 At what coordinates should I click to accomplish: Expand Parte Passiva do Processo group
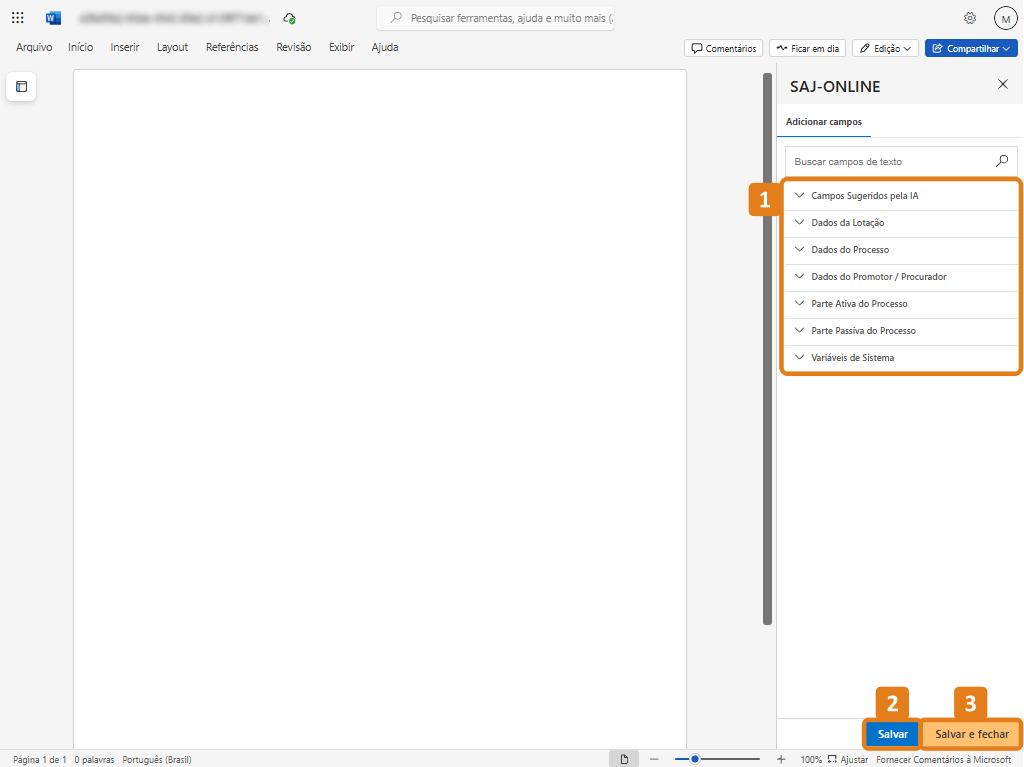click(863, 331)
